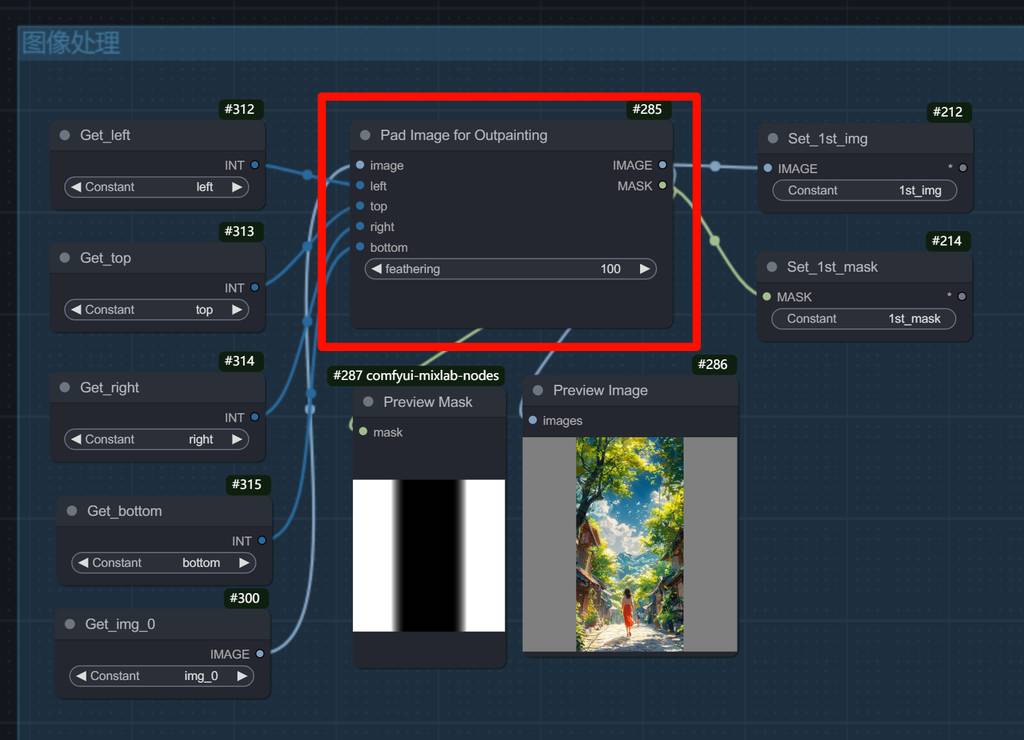Open the Get_bottom Constant selector
The height and width of the screenshot is (740, 1024).
[x=163, y=563]
